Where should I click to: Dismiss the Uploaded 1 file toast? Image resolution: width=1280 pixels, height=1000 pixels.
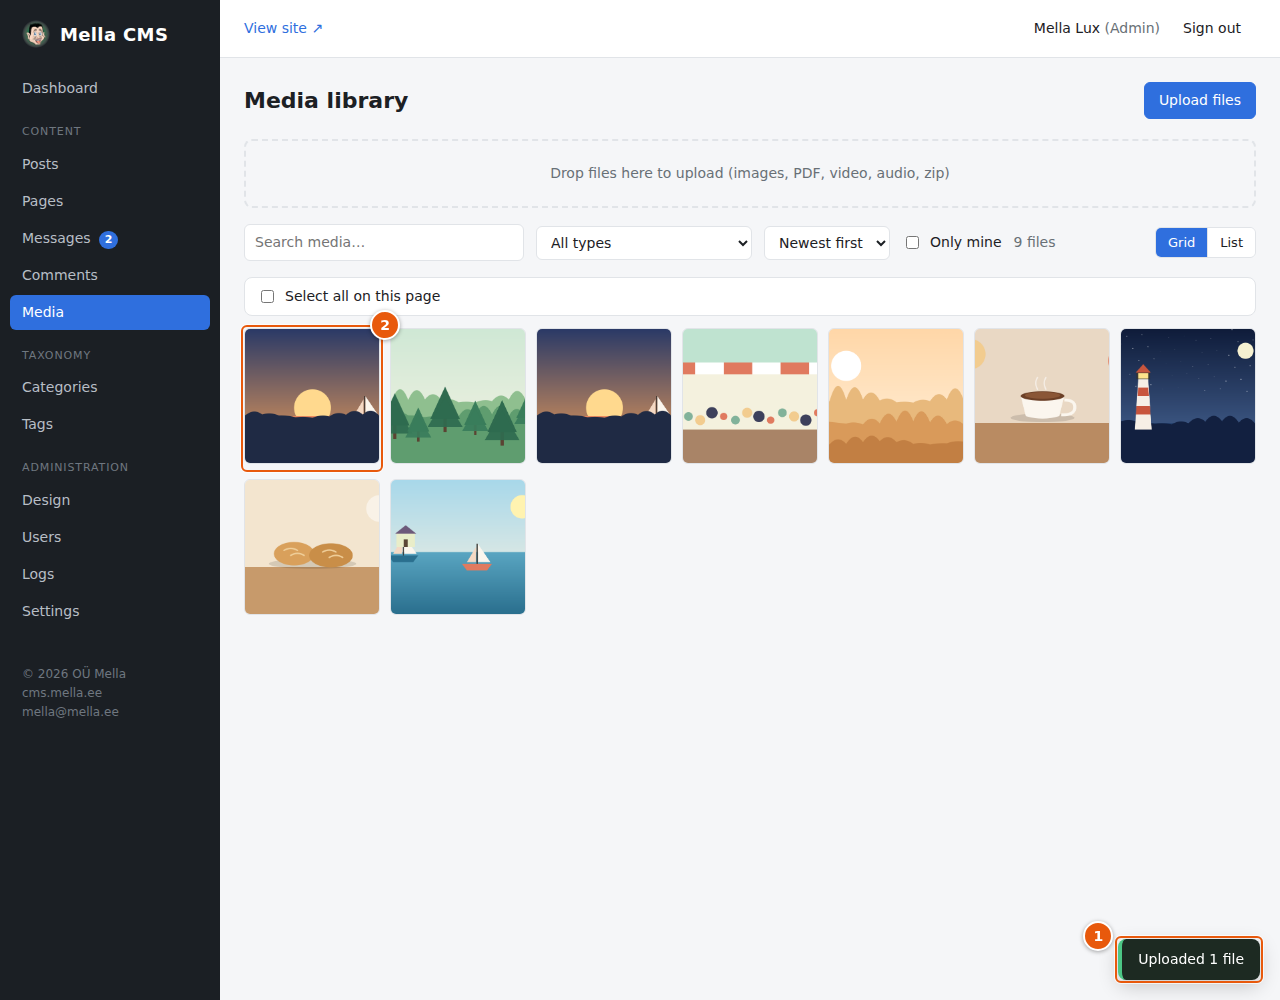pyautogui.click(x=1189, y=959)
